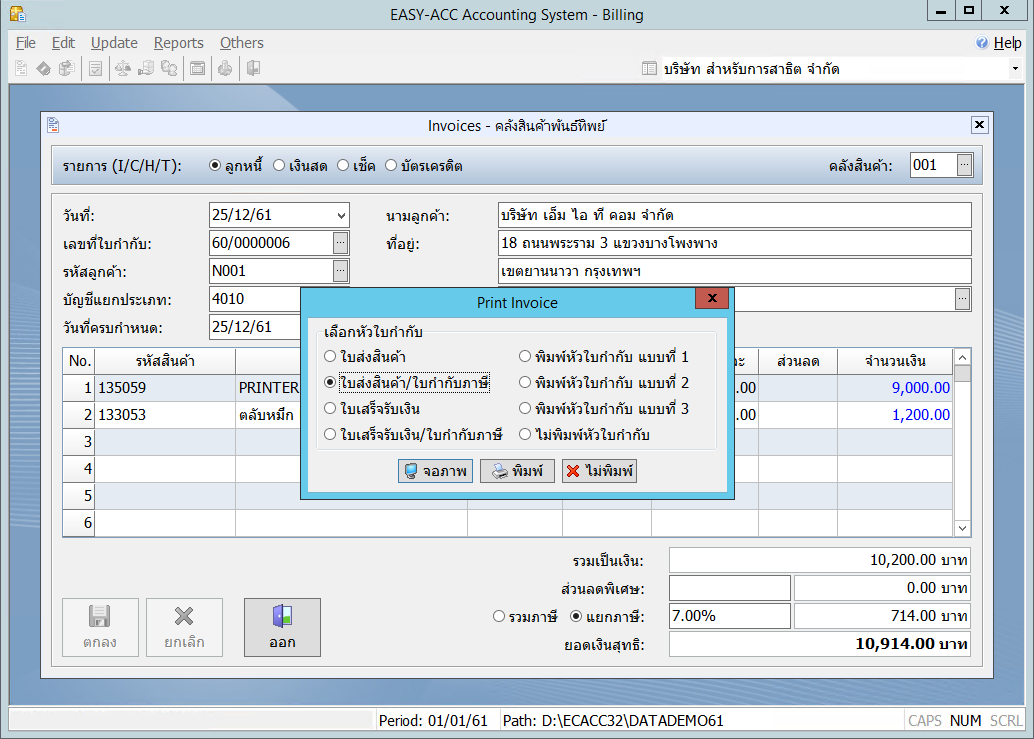This screenshot has width=1034, height=739.
Task: Click the พิมพ์ printer button
Action: (517, 471)
